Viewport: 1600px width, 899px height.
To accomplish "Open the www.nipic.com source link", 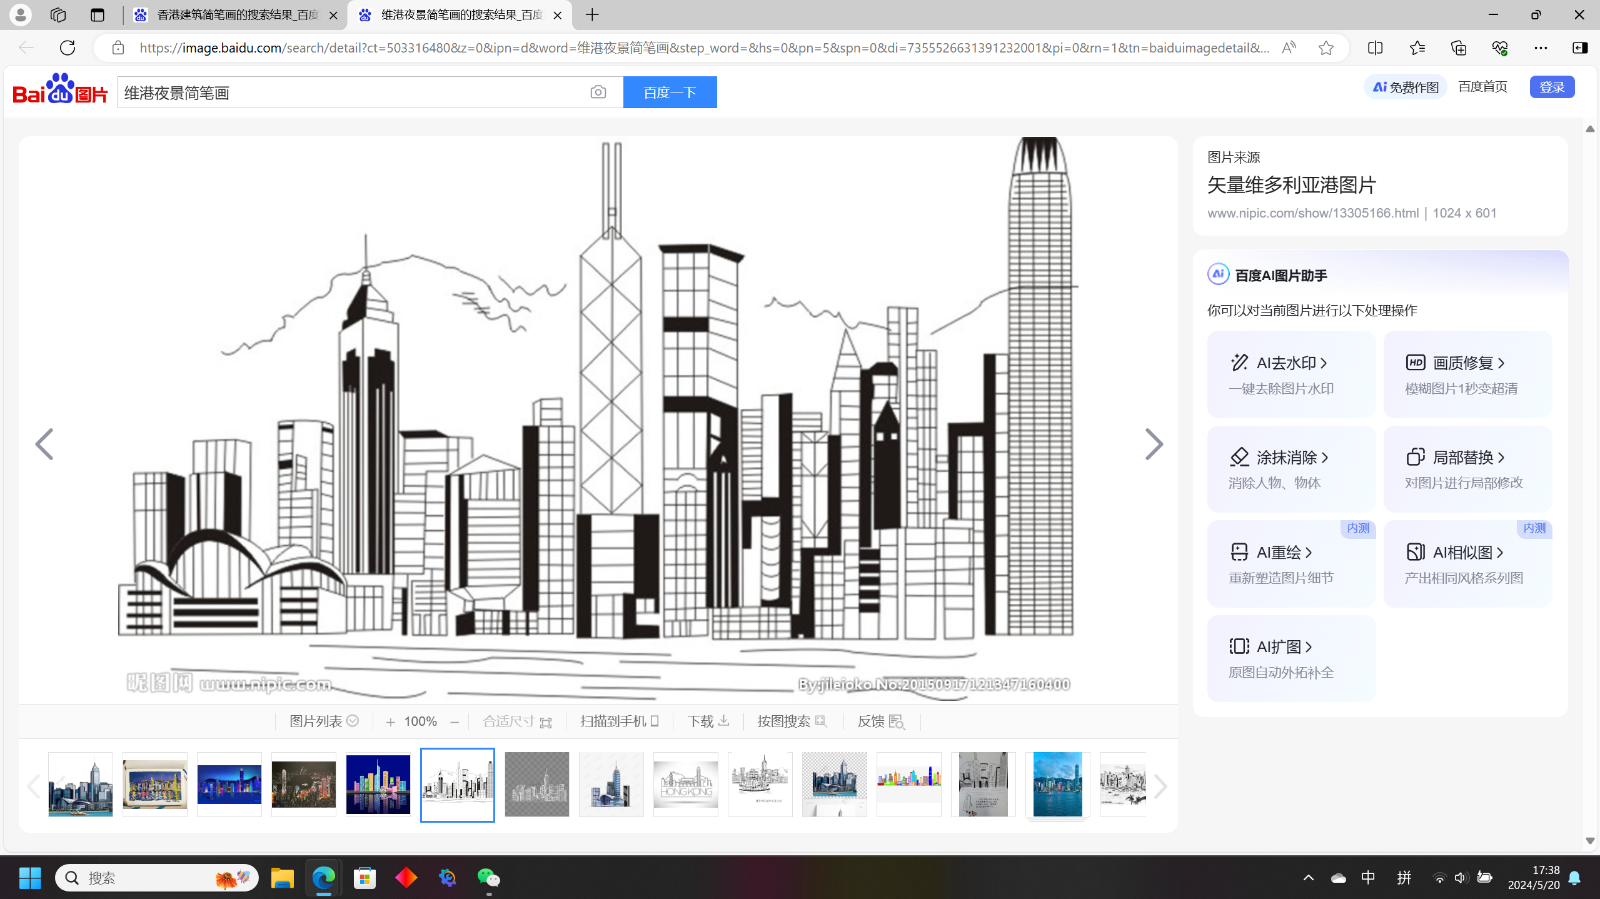I will pos(1312,213).
